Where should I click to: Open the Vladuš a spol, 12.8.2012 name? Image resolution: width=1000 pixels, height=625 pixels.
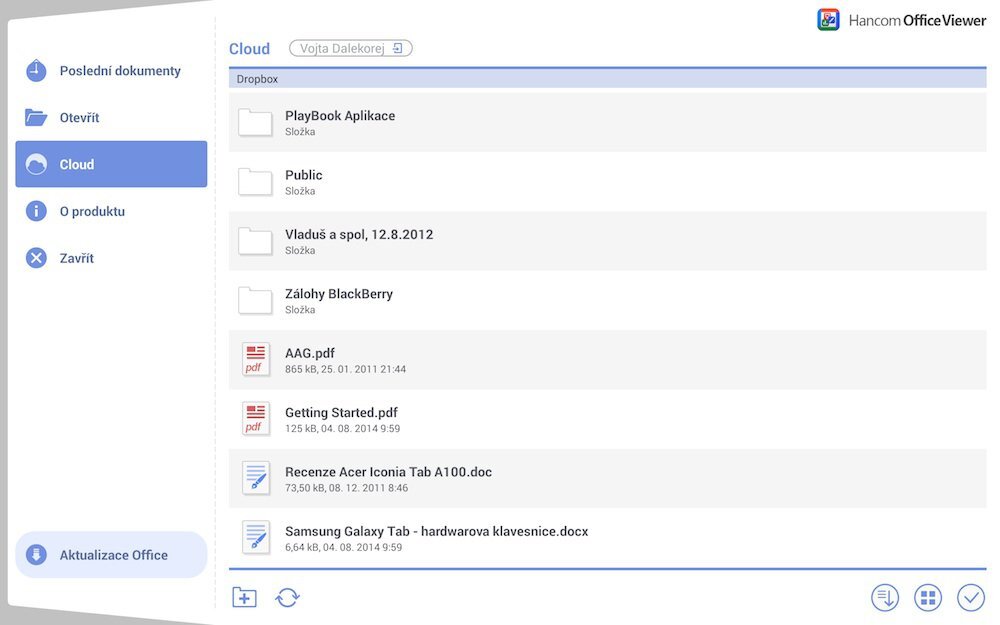coord(359,234)
